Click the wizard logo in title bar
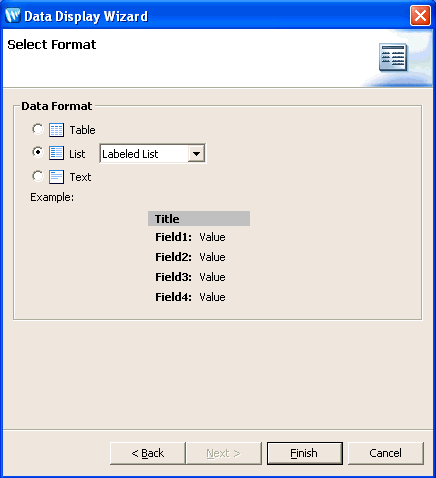 tap(13, 16)
